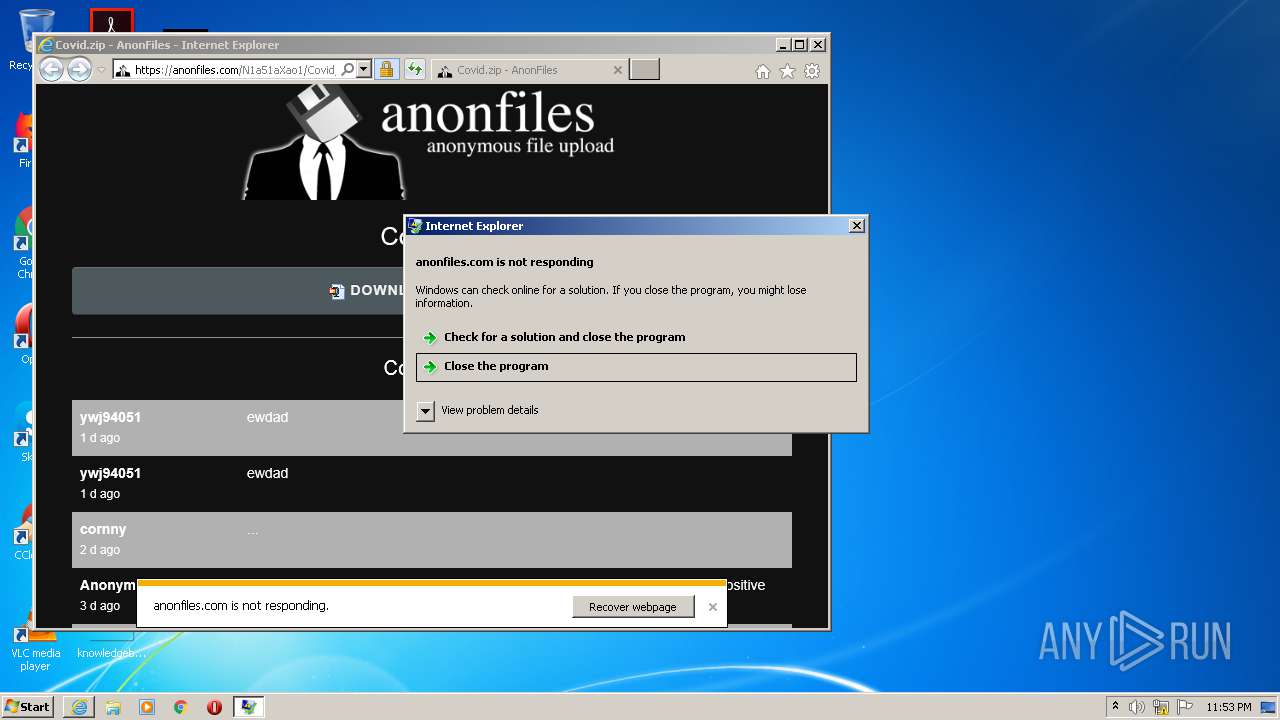Open the recent pages dropdown arrow

click(101, 70)
